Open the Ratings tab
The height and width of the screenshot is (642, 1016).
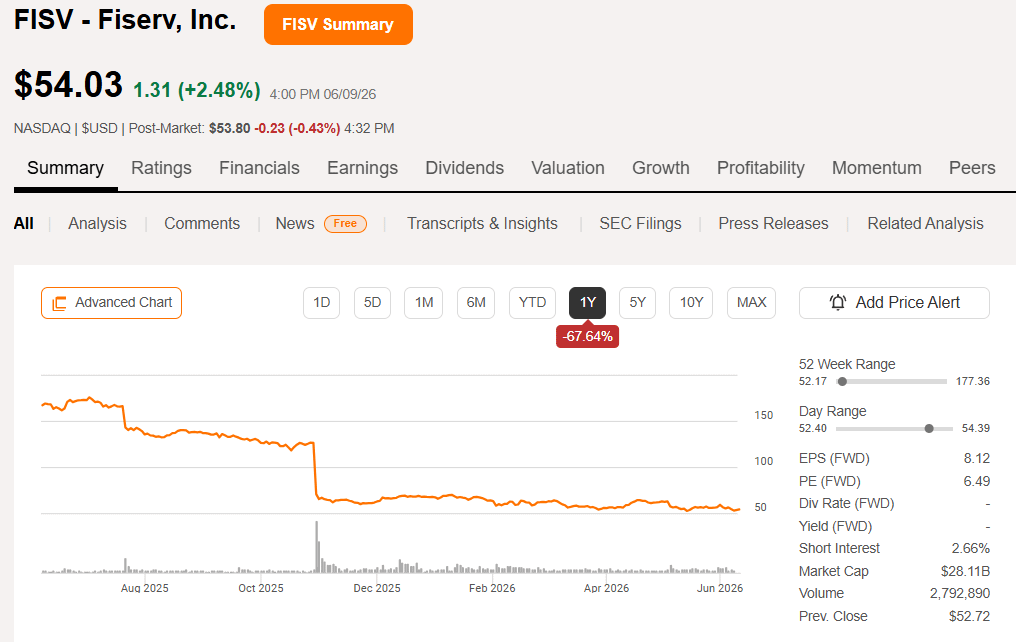161,168
